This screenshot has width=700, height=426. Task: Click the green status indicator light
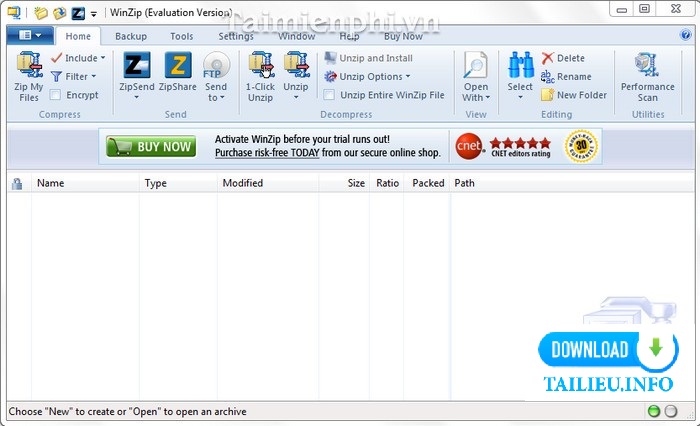point(654,411)
